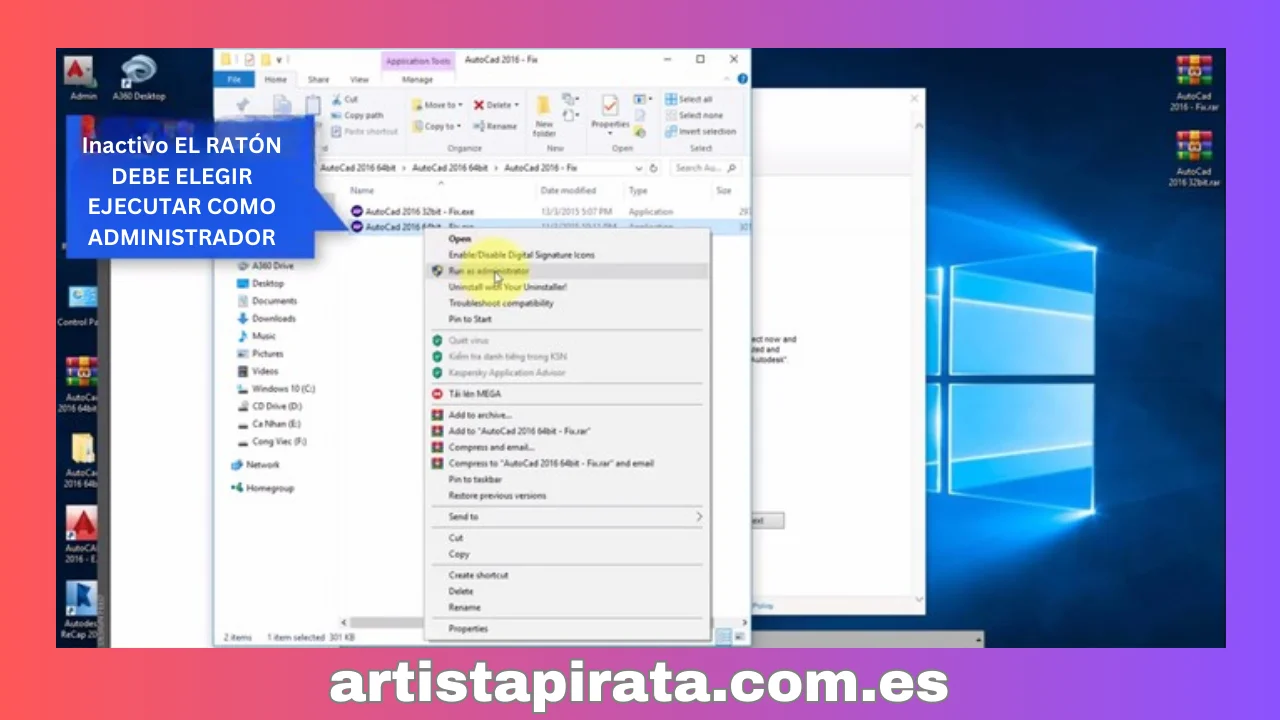Choose Run as administrator
The image size is (1280, 720).
[567, 270]
